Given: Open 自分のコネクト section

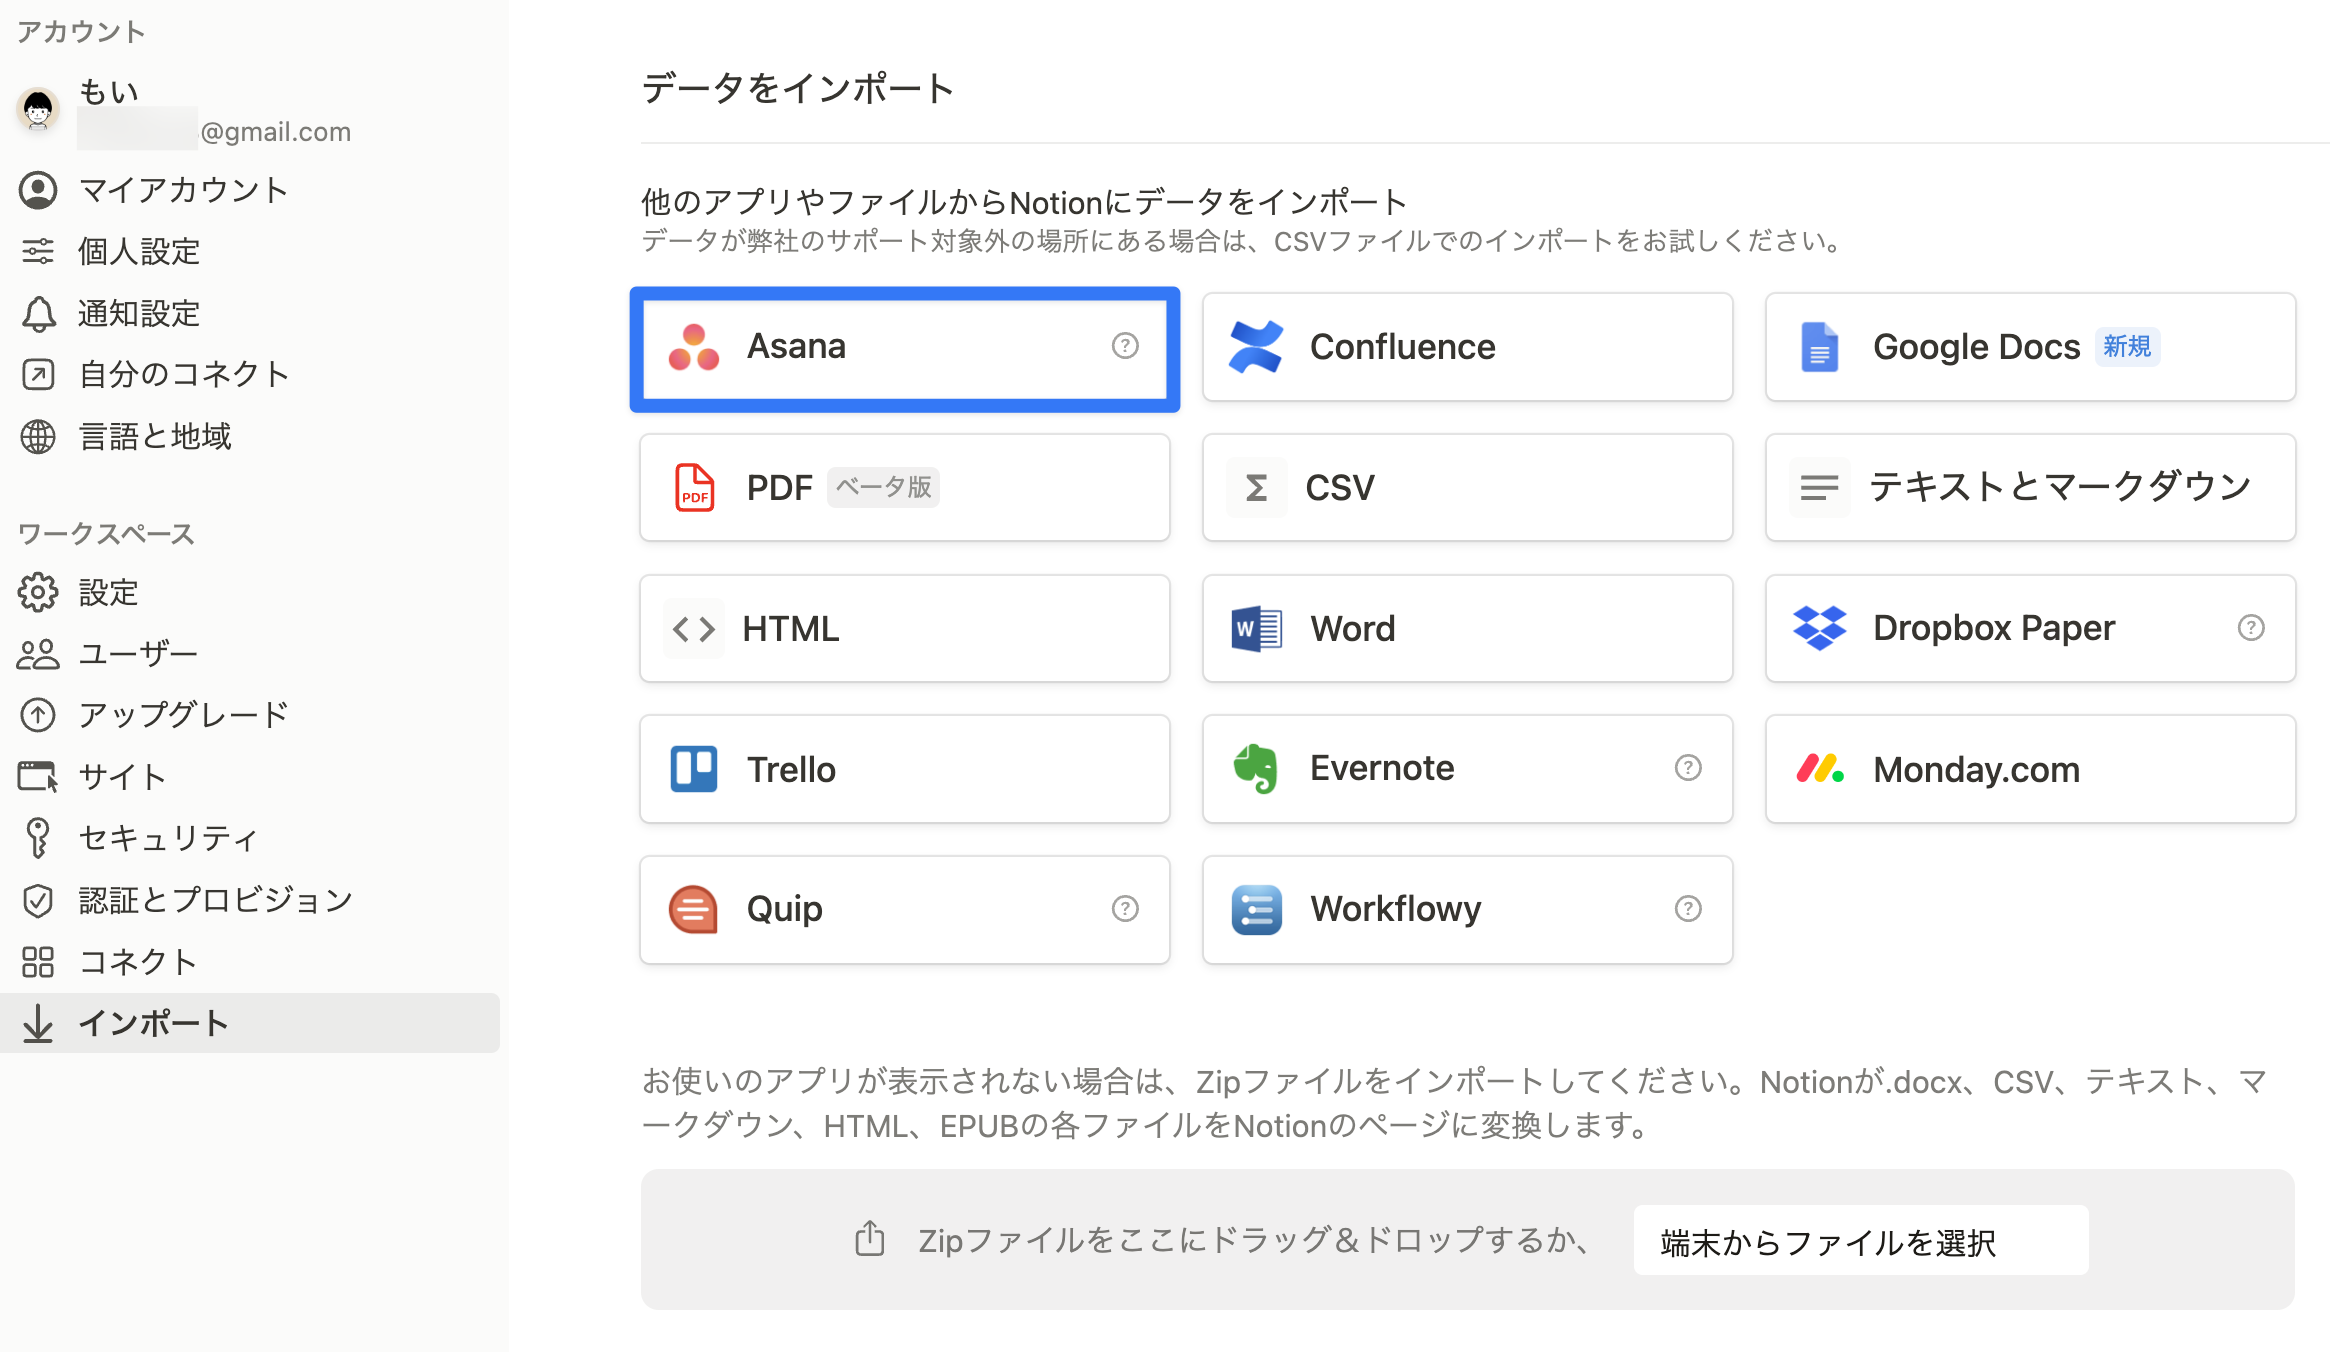Looking at the screenshot, I should [250, 375].
